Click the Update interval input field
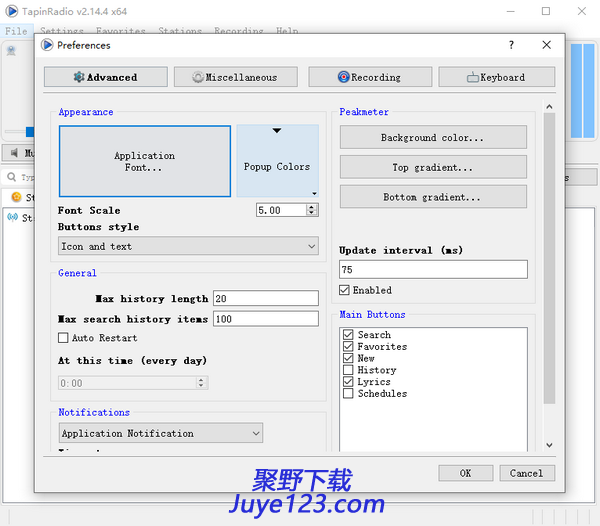Screen dimensions: 600x526 tap(433, 269)
